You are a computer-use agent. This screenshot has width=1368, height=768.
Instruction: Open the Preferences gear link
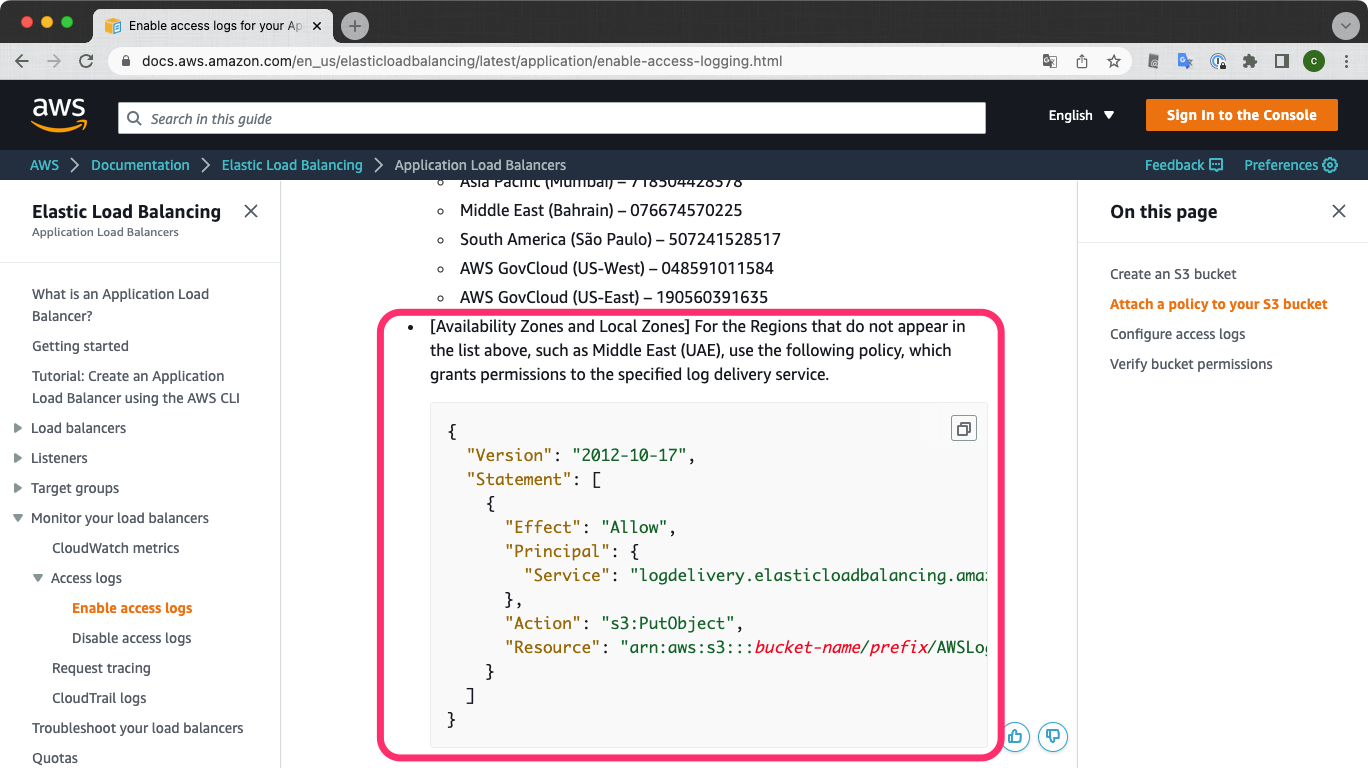pos(1291,165)
